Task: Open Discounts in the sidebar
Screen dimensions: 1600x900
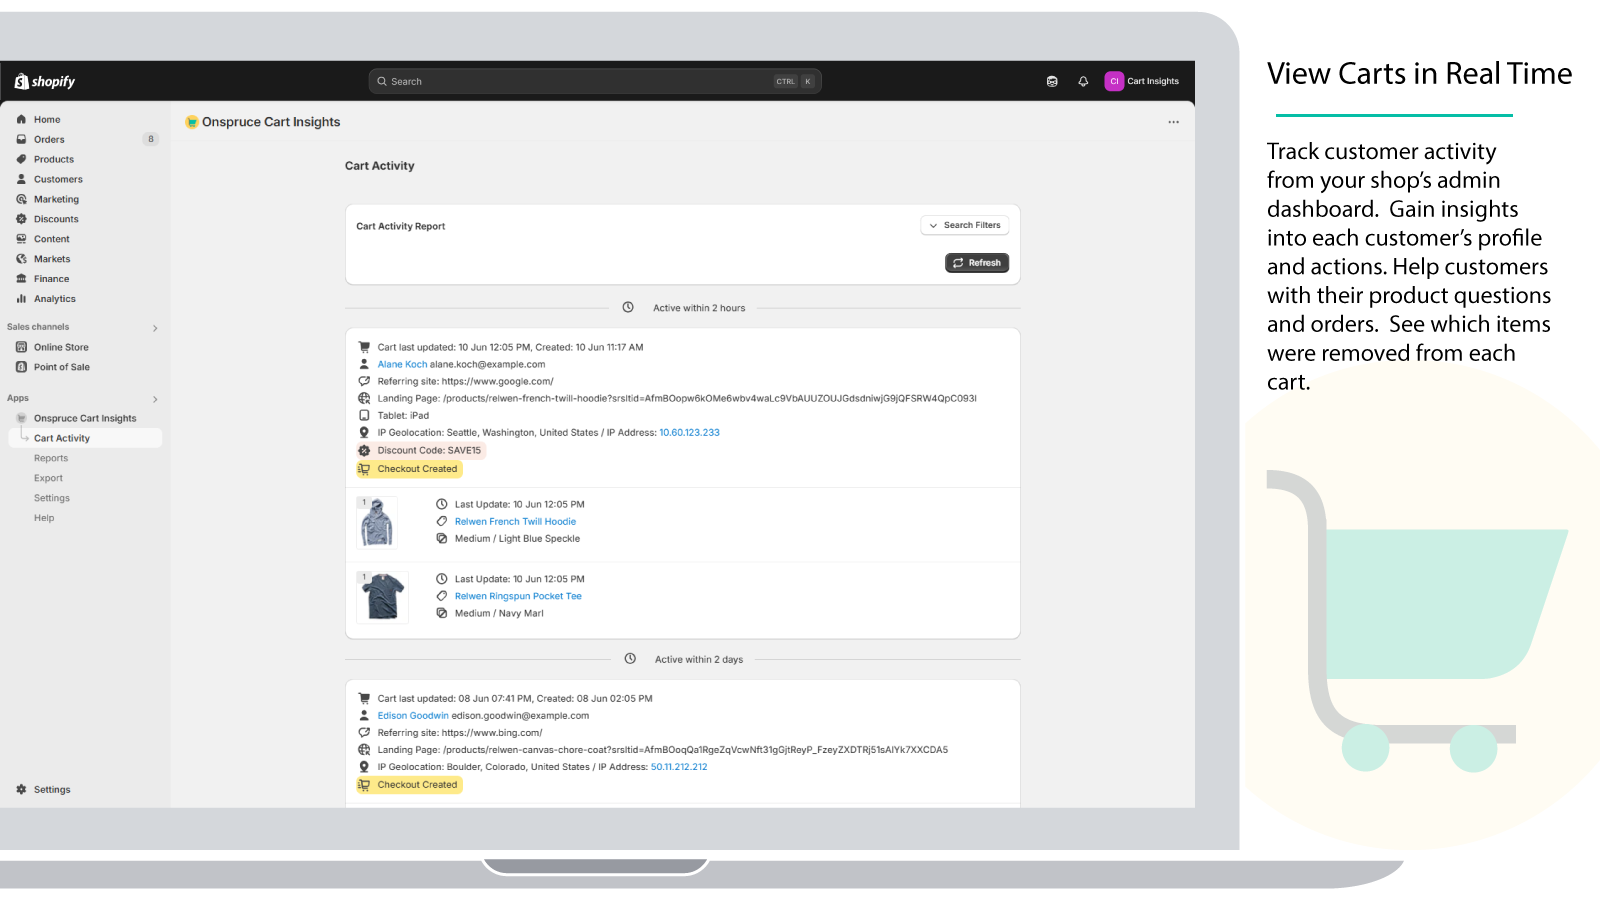Action: 56,220
